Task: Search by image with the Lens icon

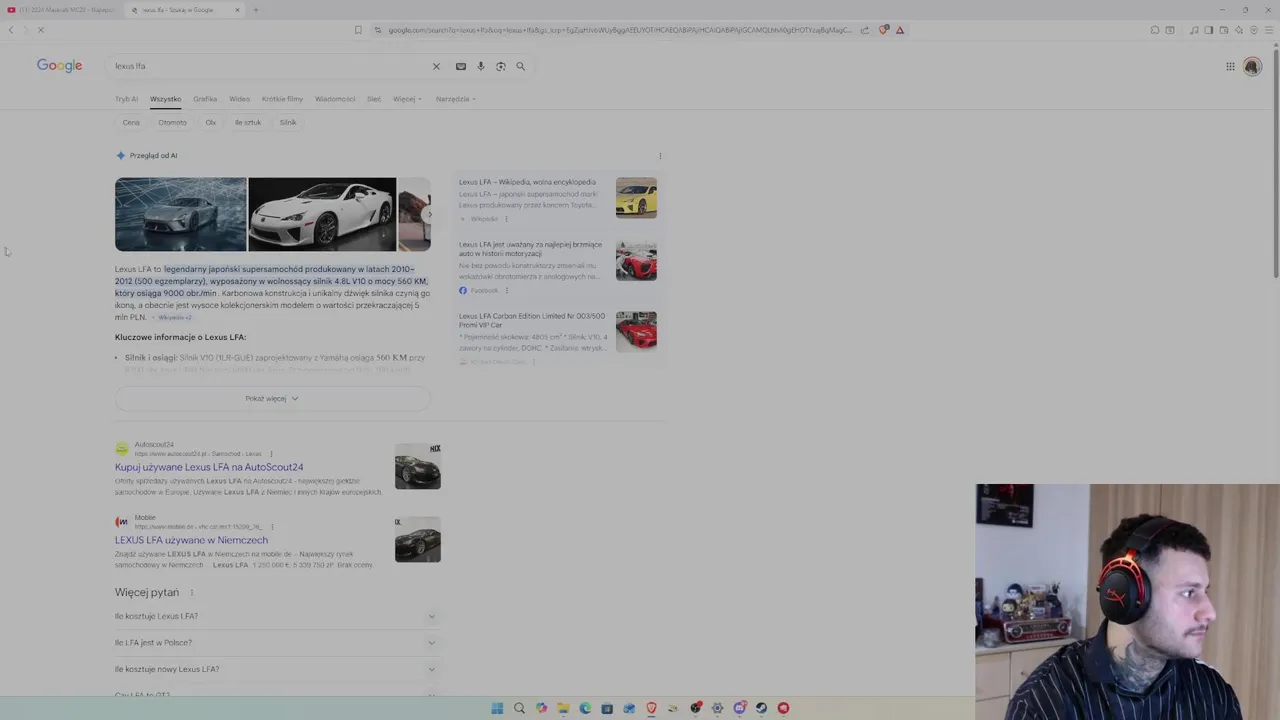Action: 501,66
